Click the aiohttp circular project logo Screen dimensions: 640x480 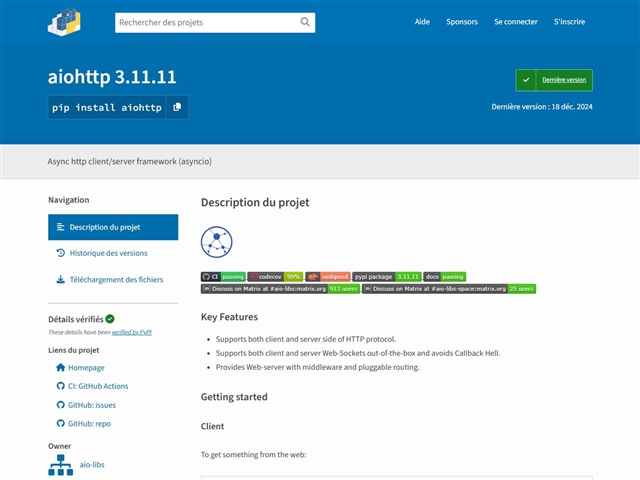216,242
